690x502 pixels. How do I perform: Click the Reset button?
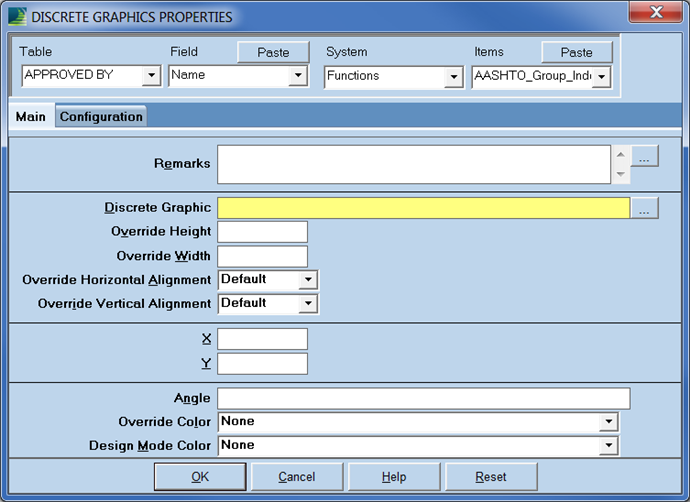pyautogui.click(x=491, y=476)
